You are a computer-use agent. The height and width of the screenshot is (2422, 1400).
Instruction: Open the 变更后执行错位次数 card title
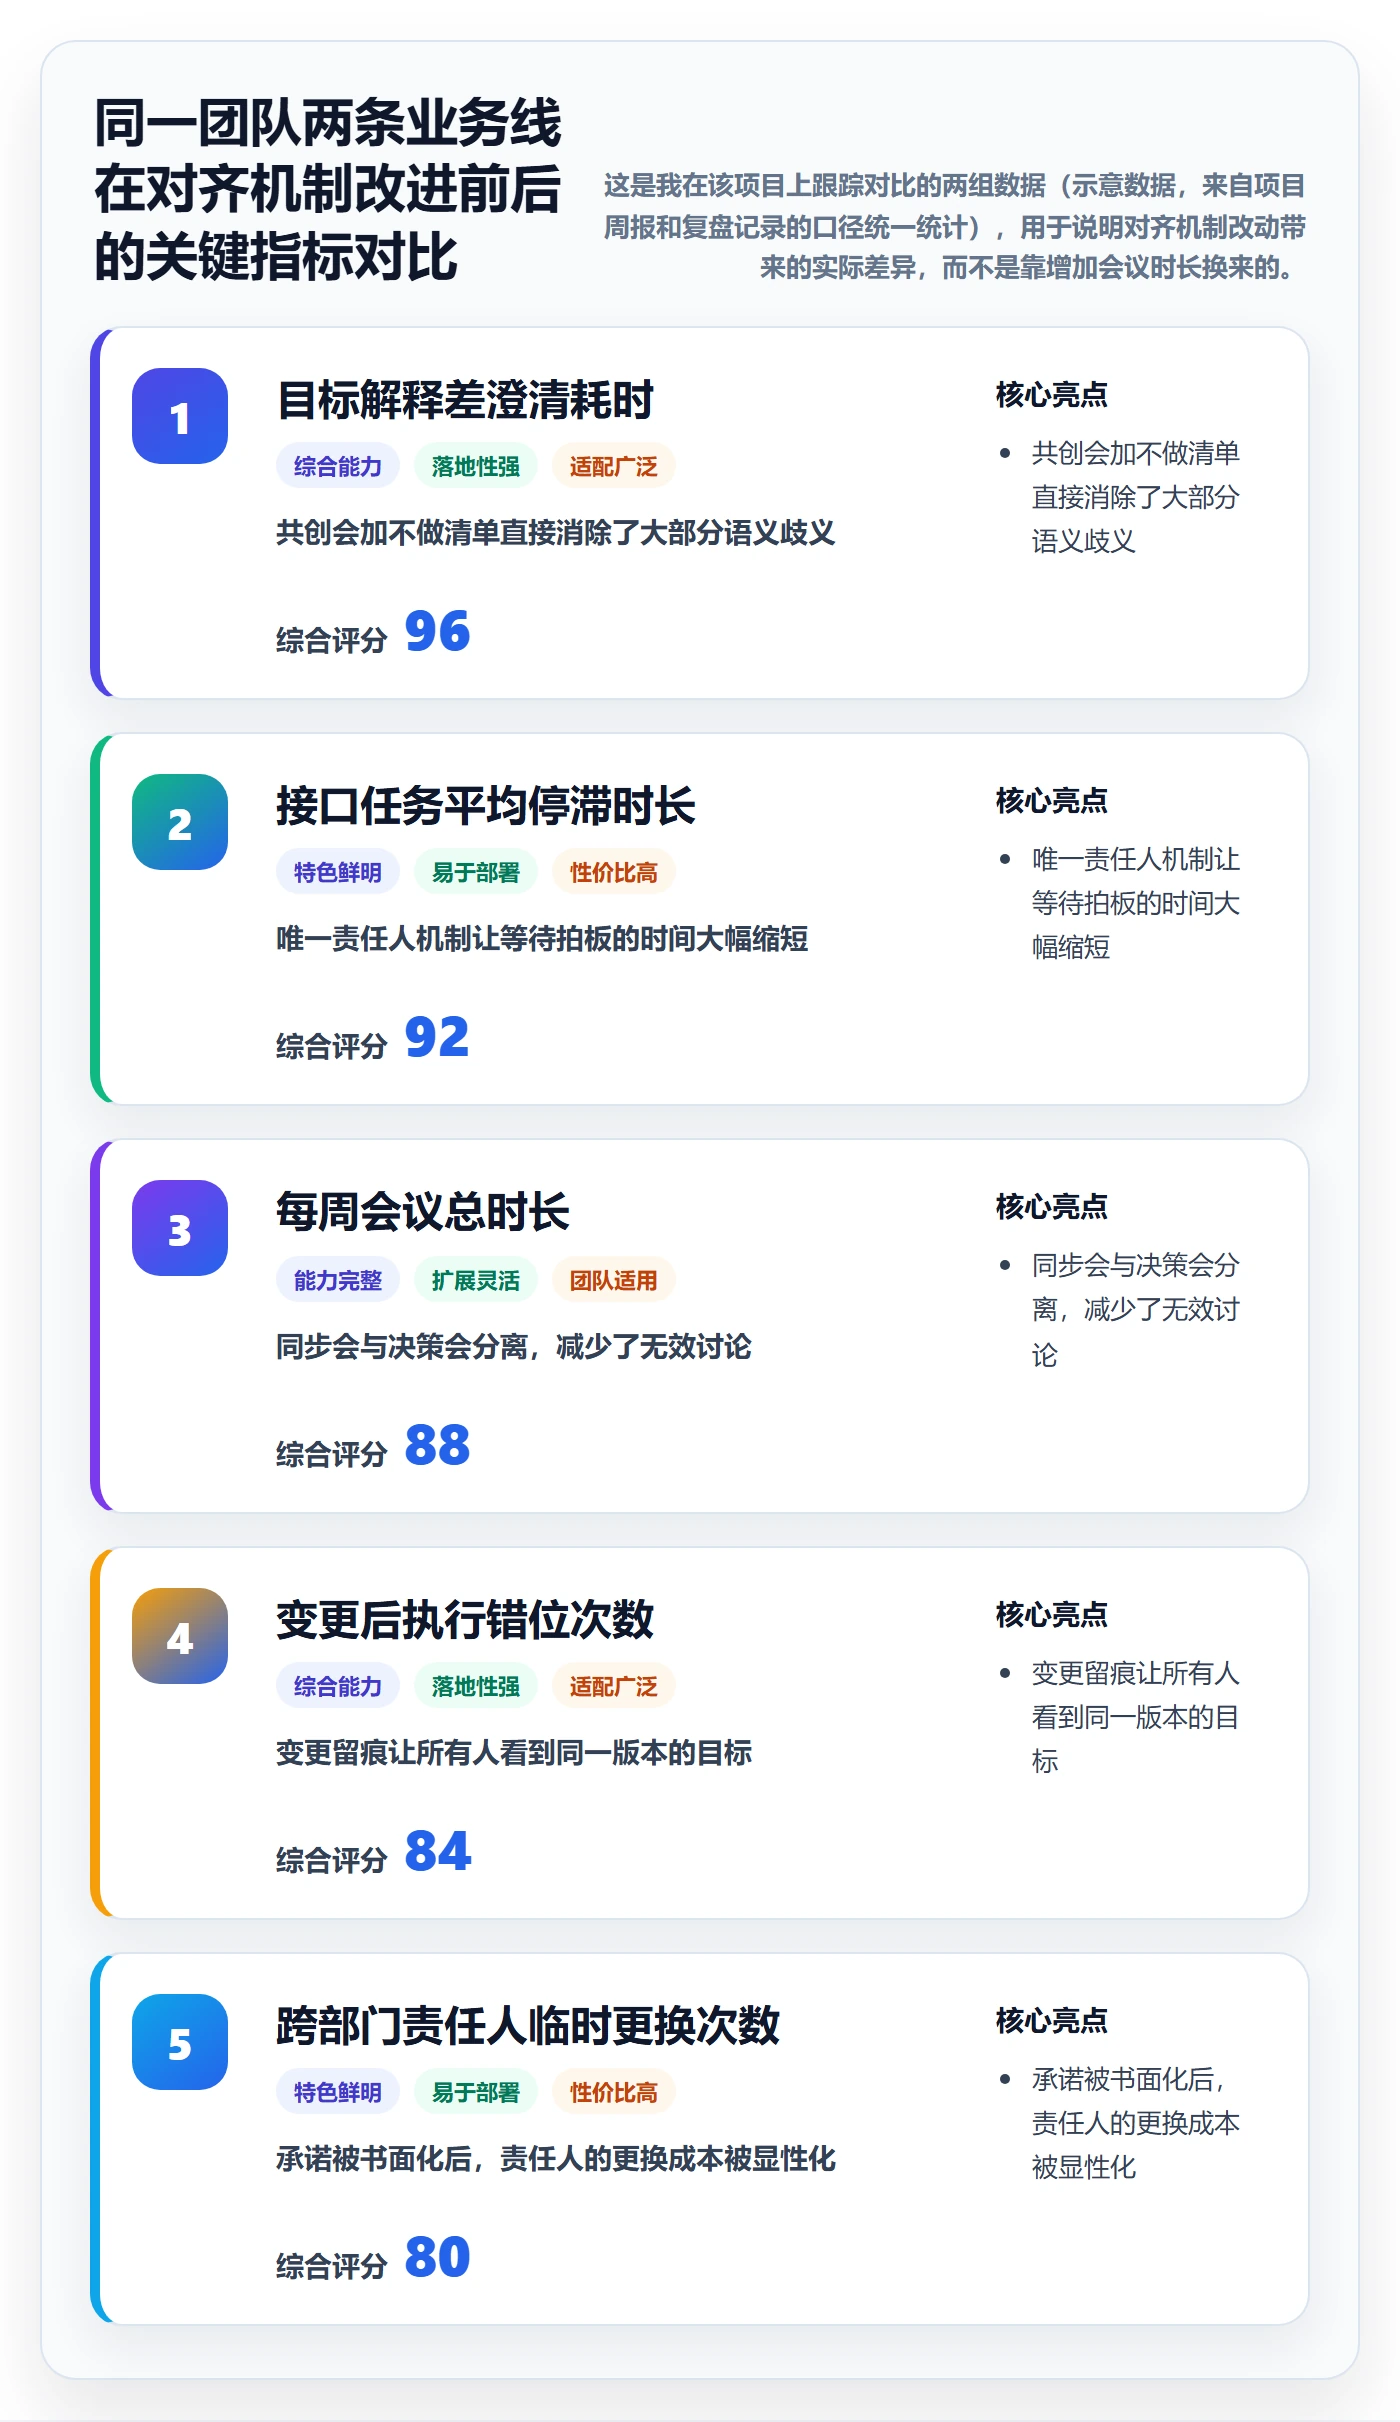pos(465,1620)
